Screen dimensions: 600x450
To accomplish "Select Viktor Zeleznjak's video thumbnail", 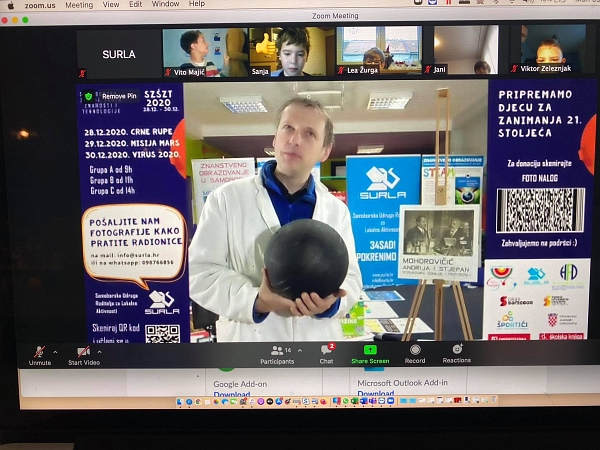I will 554,49.
